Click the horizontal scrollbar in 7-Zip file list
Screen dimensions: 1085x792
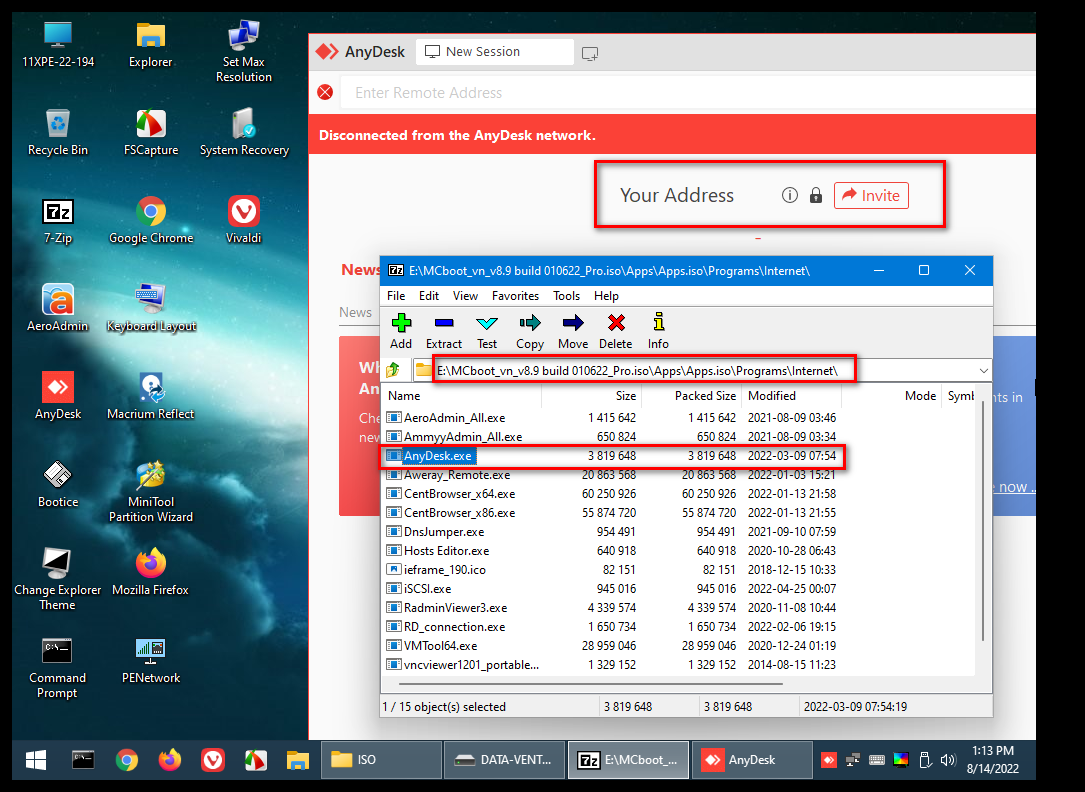pyautogui.click(x=590, y=684)
